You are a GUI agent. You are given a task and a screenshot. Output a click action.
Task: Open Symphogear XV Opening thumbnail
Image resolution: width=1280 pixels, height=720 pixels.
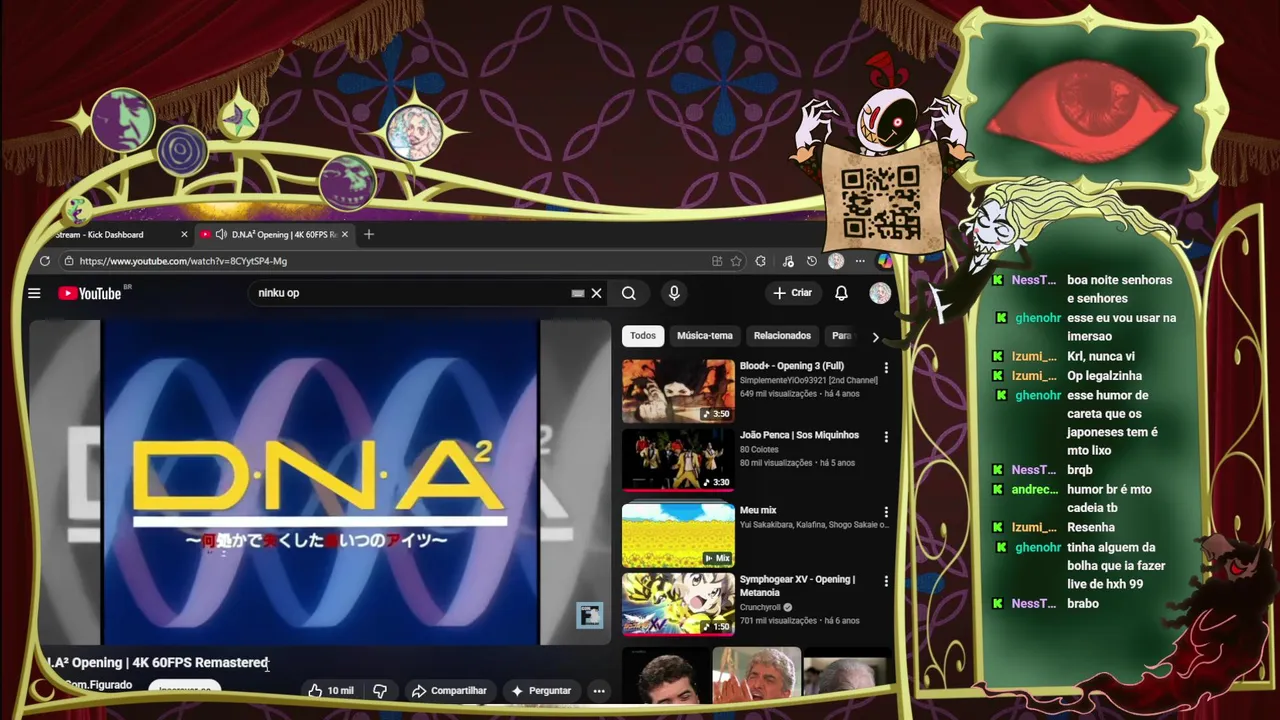coord(678,604)
